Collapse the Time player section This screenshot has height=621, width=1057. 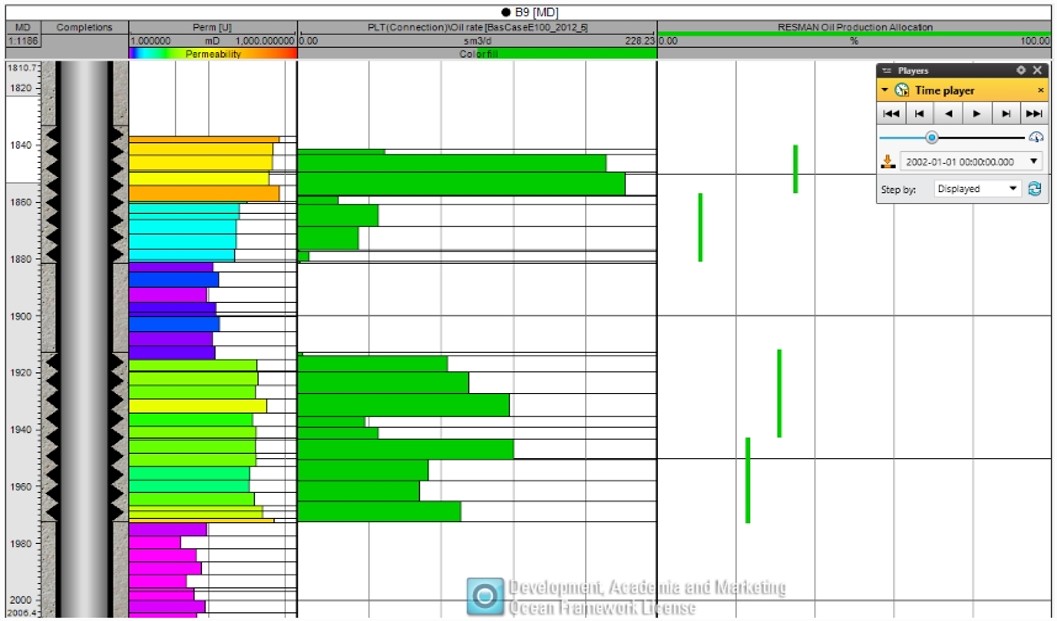pyautogui.click(x=885, y=90)
